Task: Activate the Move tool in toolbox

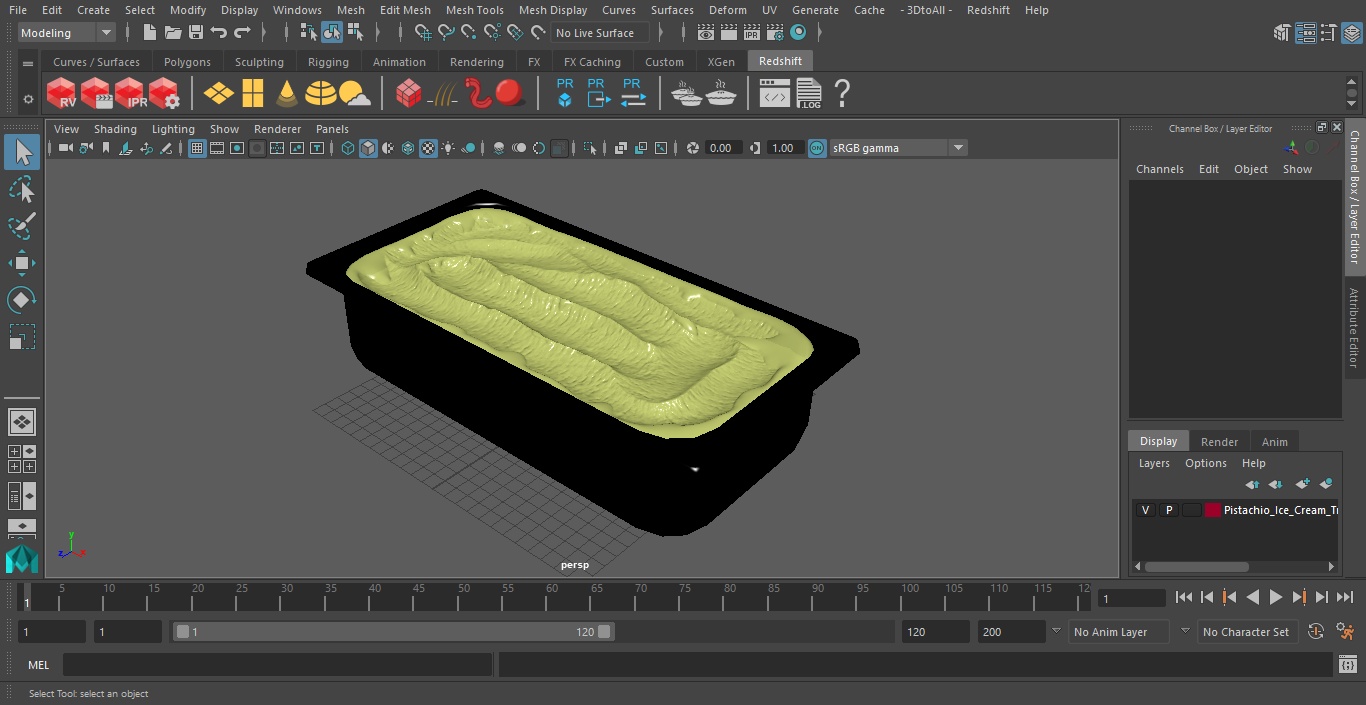Action: [x=22, y=263]
